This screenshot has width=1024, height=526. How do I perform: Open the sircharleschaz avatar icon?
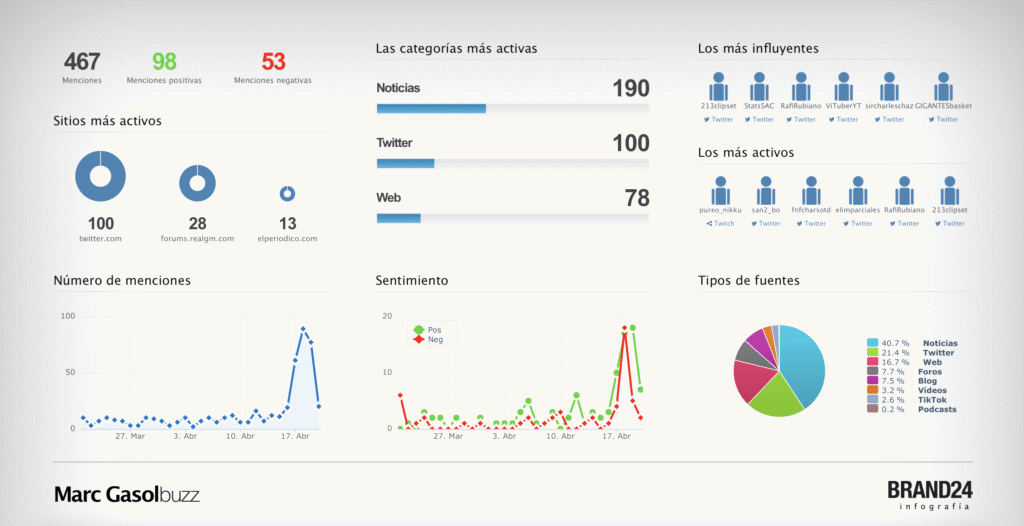(885, 85)
